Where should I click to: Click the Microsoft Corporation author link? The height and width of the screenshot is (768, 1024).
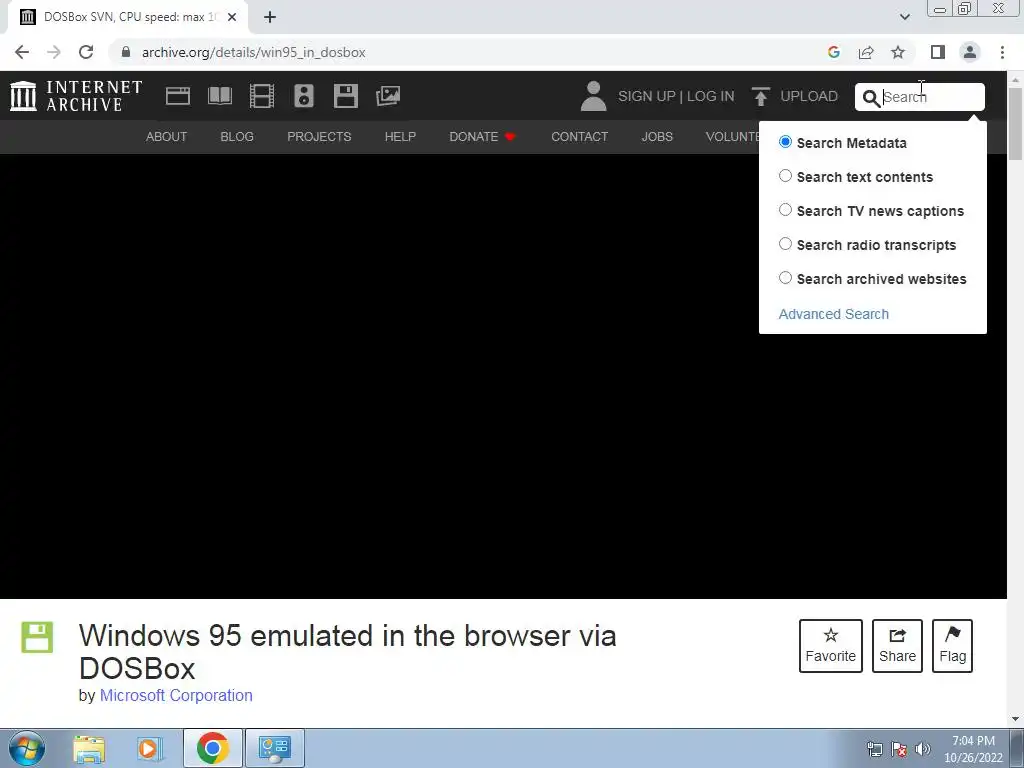(x=176, y=696)
